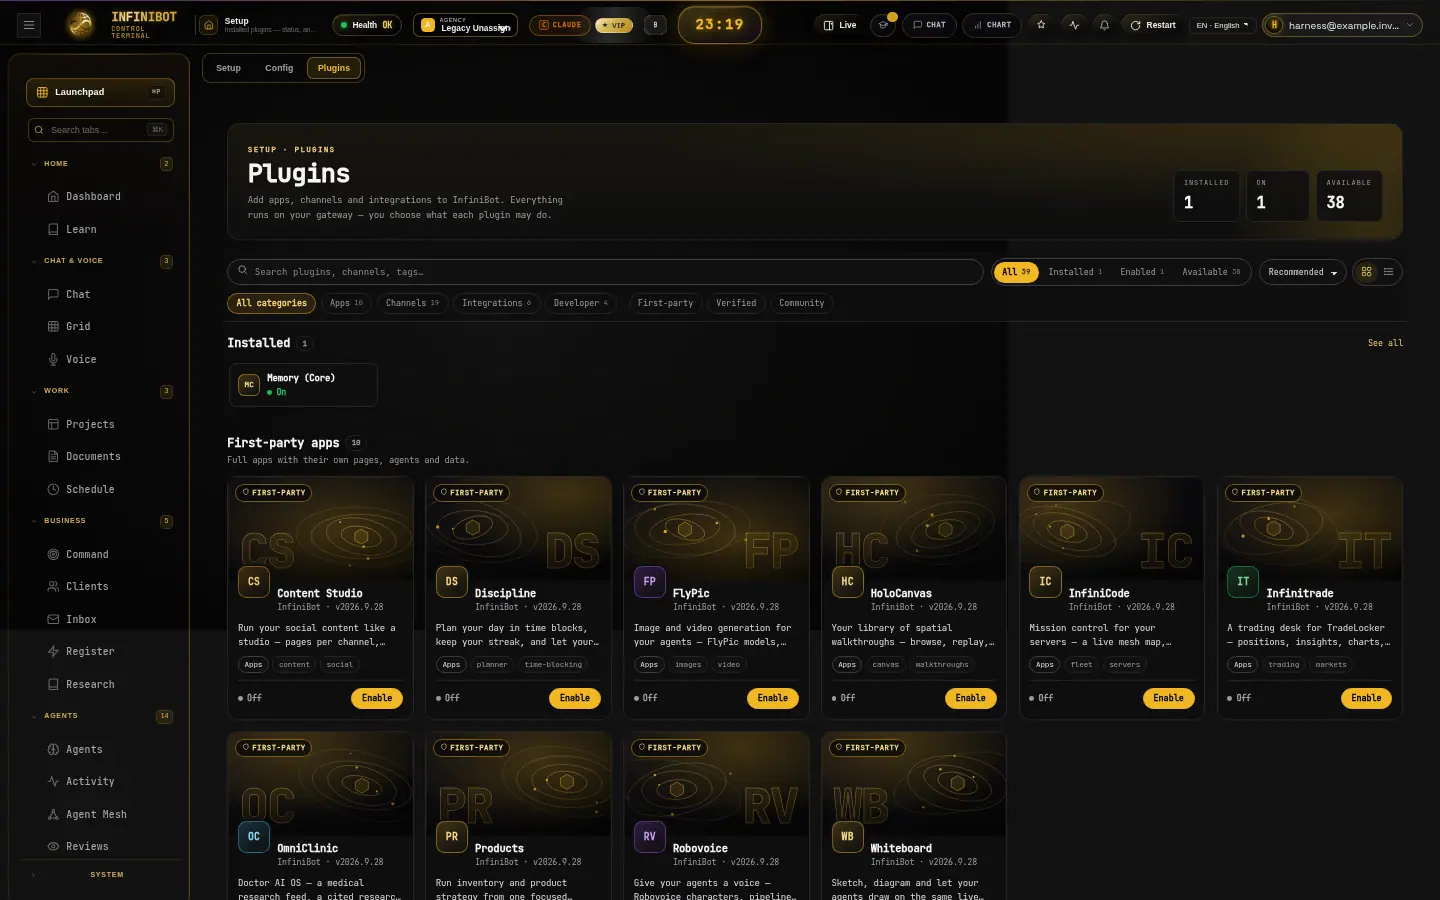Collapse the Business sidebar section
Screen dimensions: 1440x900
[100, 521]
